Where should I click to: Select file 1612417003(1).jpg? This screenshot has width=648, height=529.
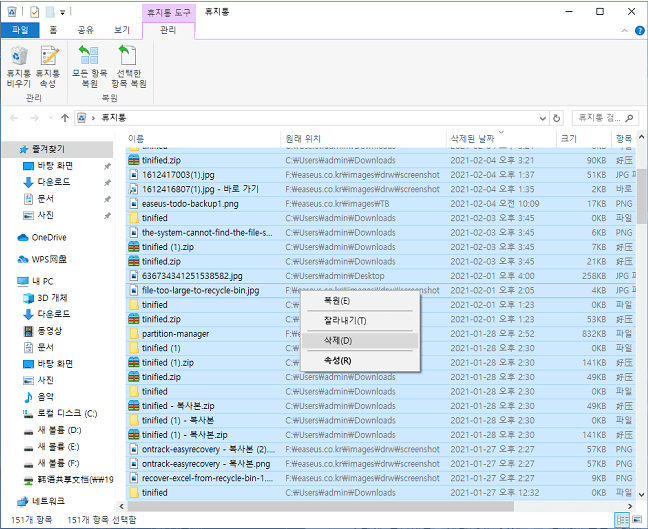[x=381, y=175]
